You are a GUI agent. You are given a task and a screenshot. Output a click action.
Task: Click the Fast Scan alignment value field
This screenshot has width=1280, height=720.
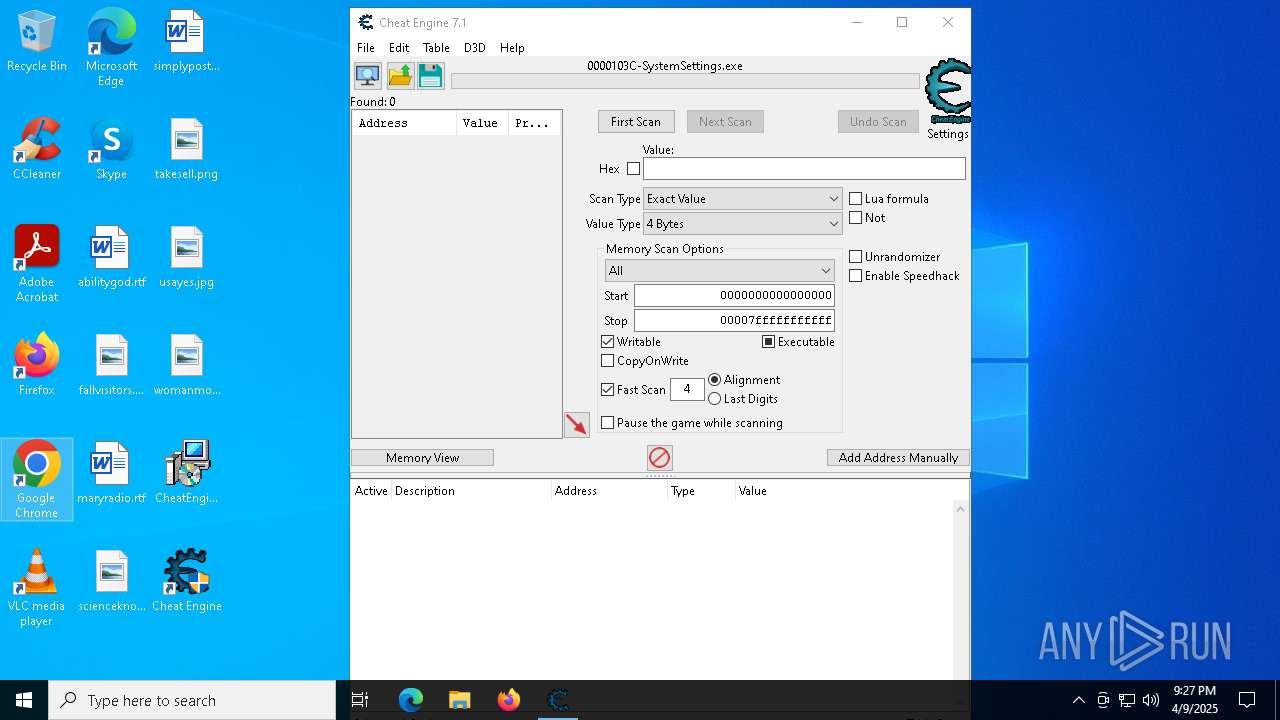pyautogui.click(x=687, y=390)
